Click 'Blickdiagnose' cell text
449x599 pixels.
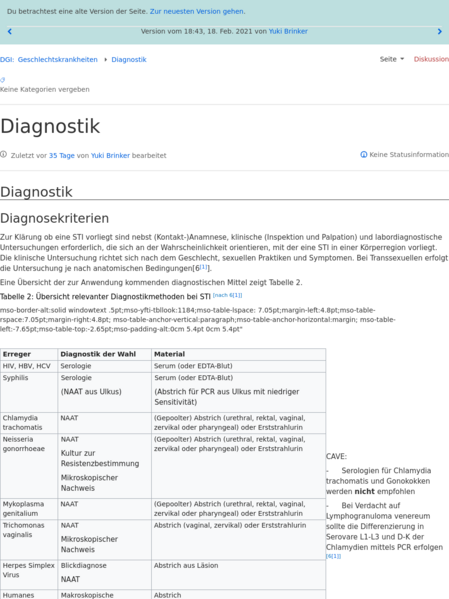pos(83,565)
